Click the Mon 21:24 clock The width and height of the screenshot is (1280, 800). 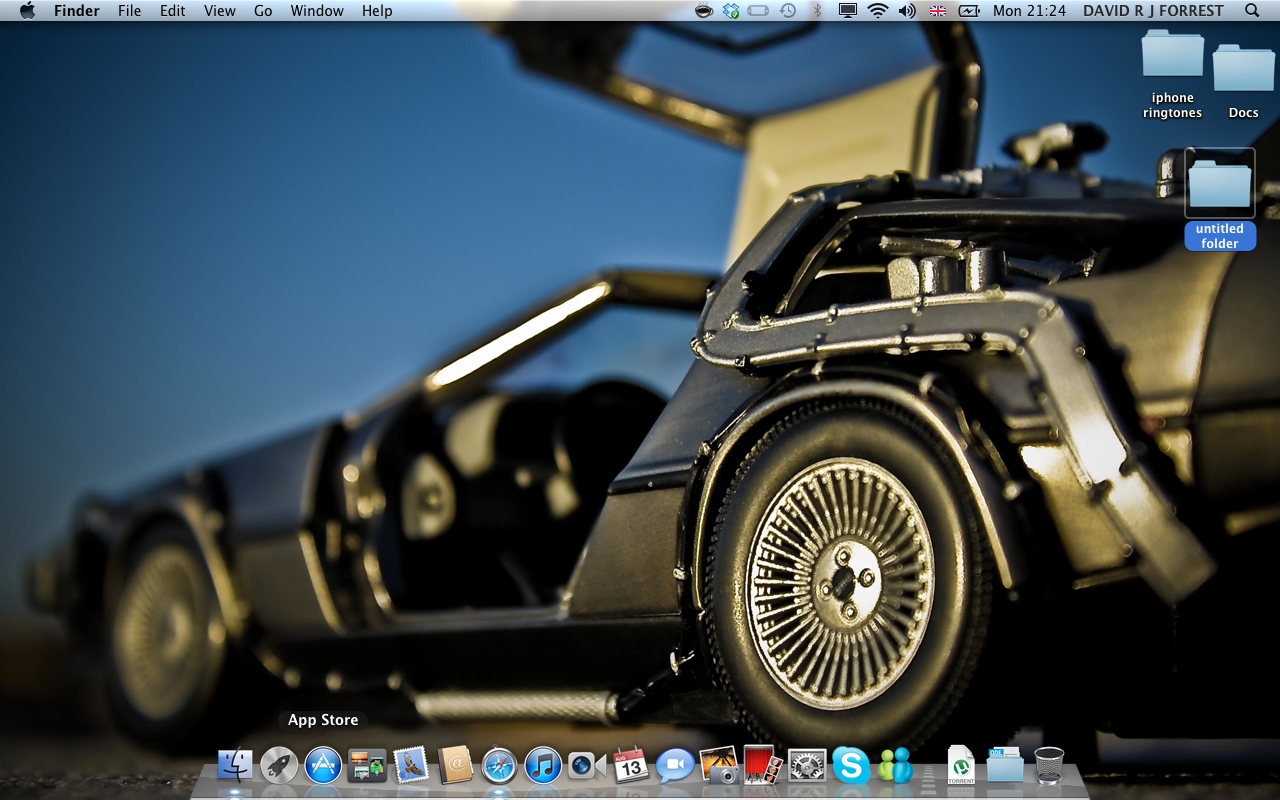point(1029,11)
